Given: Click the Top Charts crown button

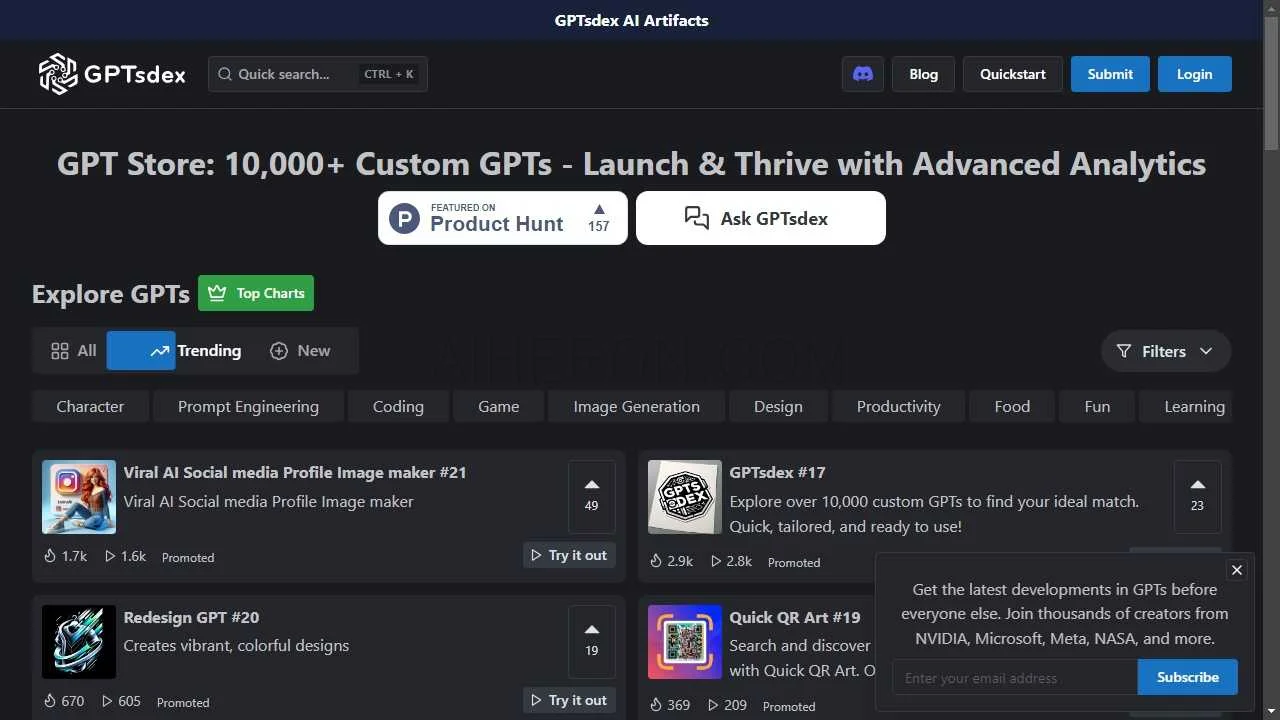Looking at the screenshot, I should click(x=256, y=293).
